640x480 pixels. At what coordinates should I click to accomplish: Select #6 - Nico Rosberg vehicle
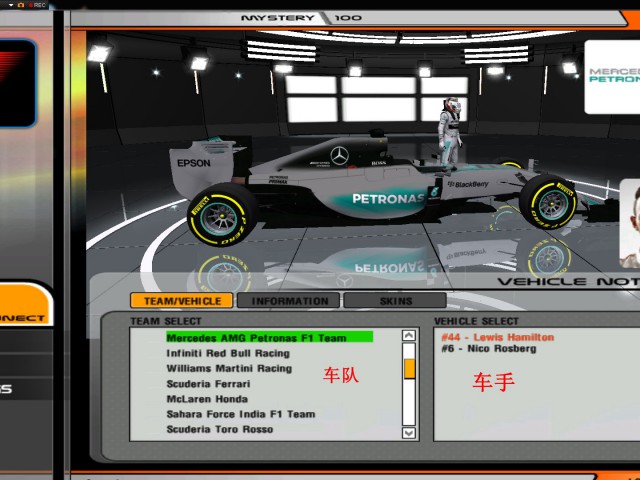click(489, 349)
